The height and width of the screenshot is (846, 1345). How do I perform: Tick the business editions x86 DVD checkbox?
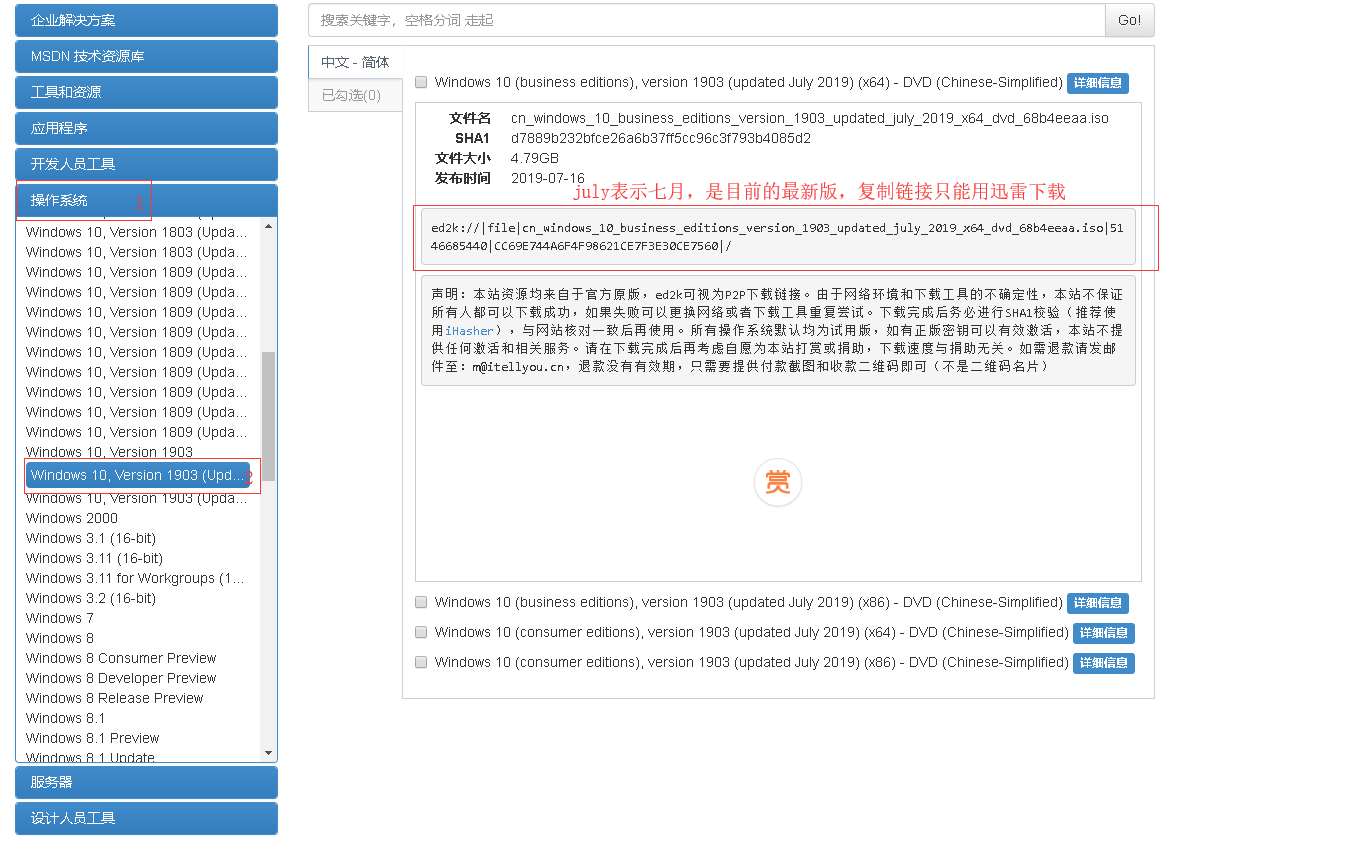click(x=421, y=602)
